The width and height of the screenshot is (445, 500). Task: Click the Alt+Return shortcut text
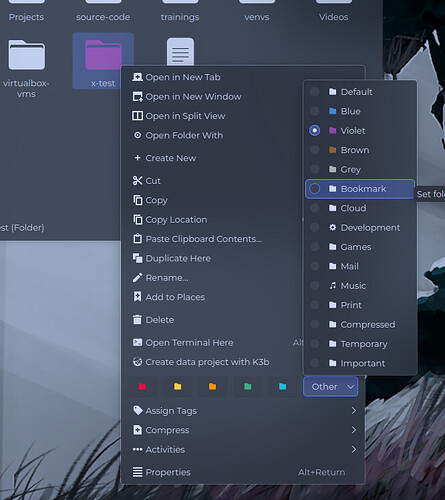pyautogui.click(x=322, y=472)
